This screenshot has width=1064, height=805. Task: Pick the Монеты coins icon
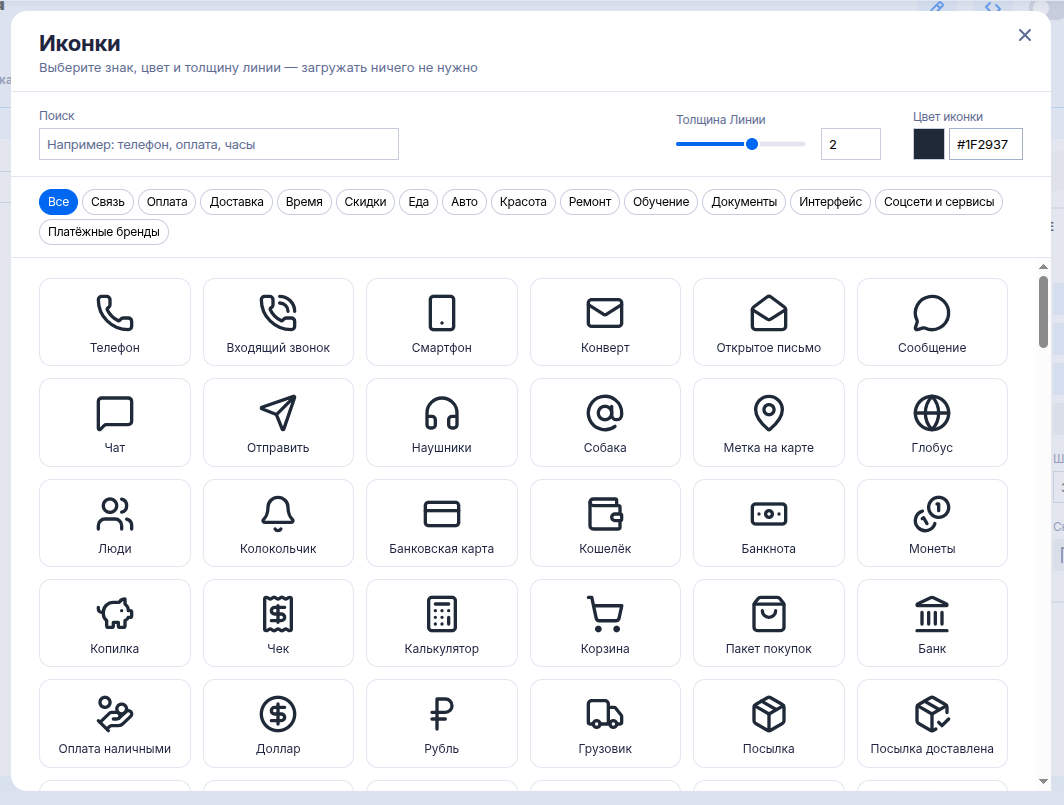click(932, 523)
